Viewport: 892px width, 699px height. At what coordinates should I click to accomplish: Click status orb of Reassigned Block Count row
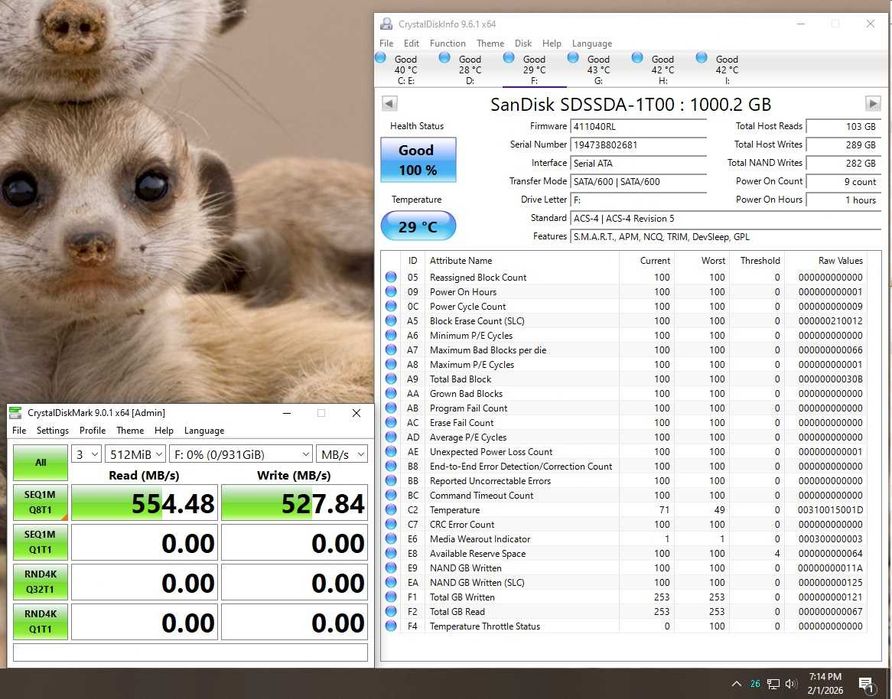391,277
